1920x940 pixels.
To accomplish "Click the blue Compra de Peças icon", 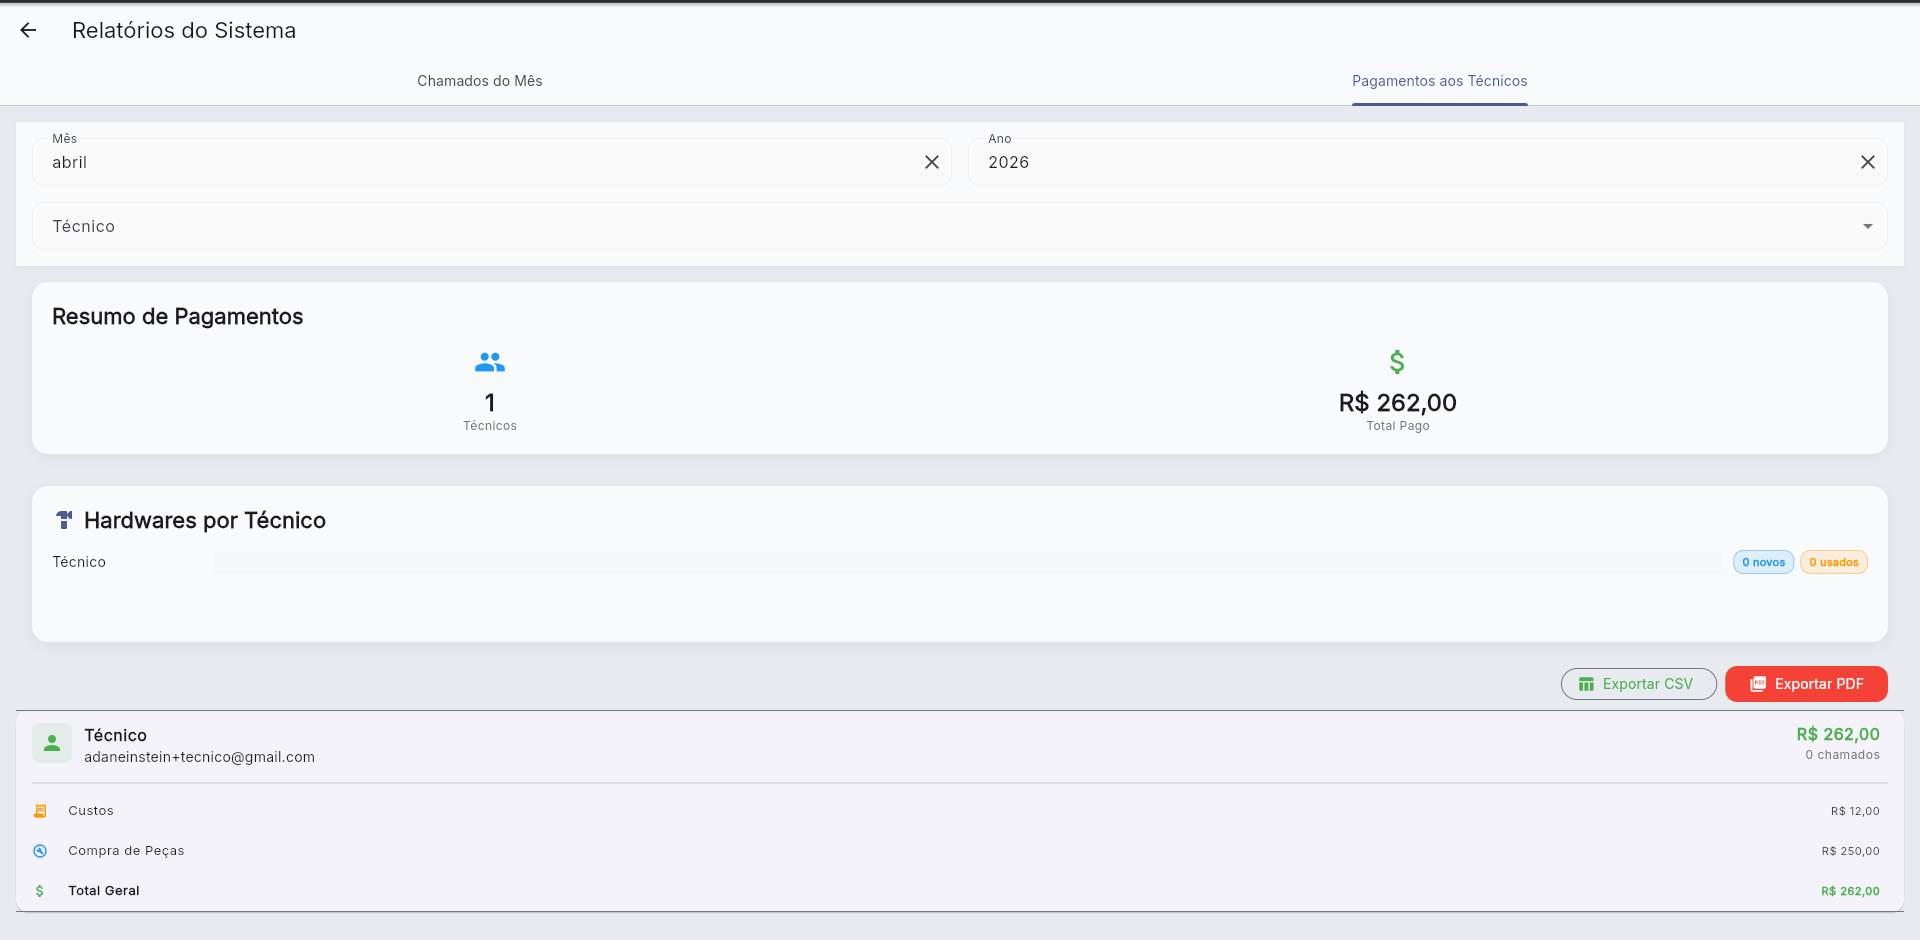I will pyautogui.click(x=40, y=851).
